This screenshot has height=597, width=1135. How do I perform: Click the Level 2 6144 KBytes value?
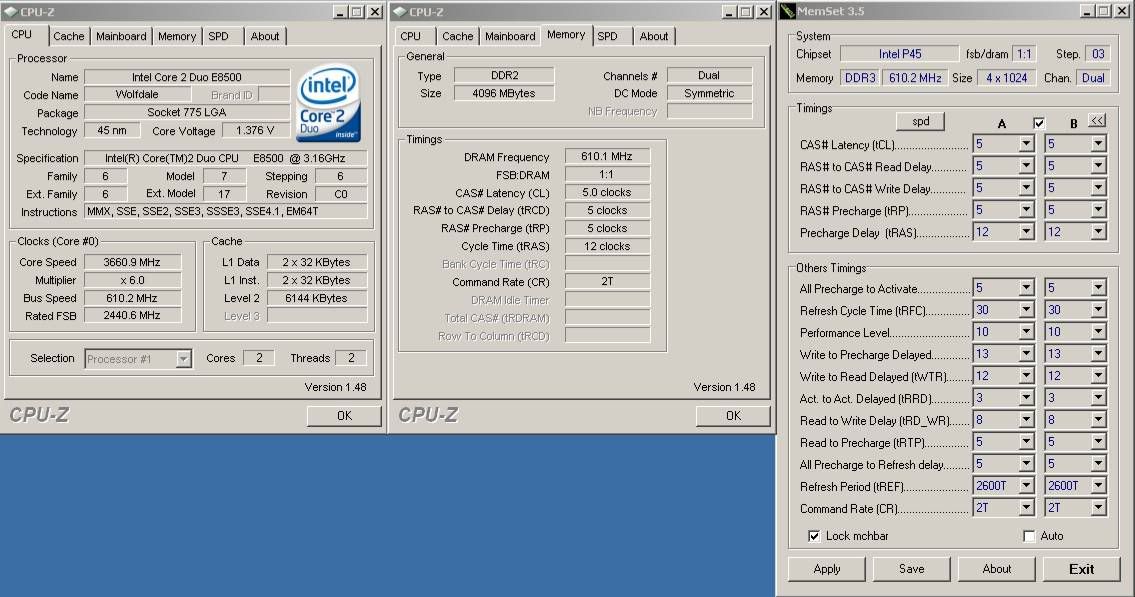(316, 297)
